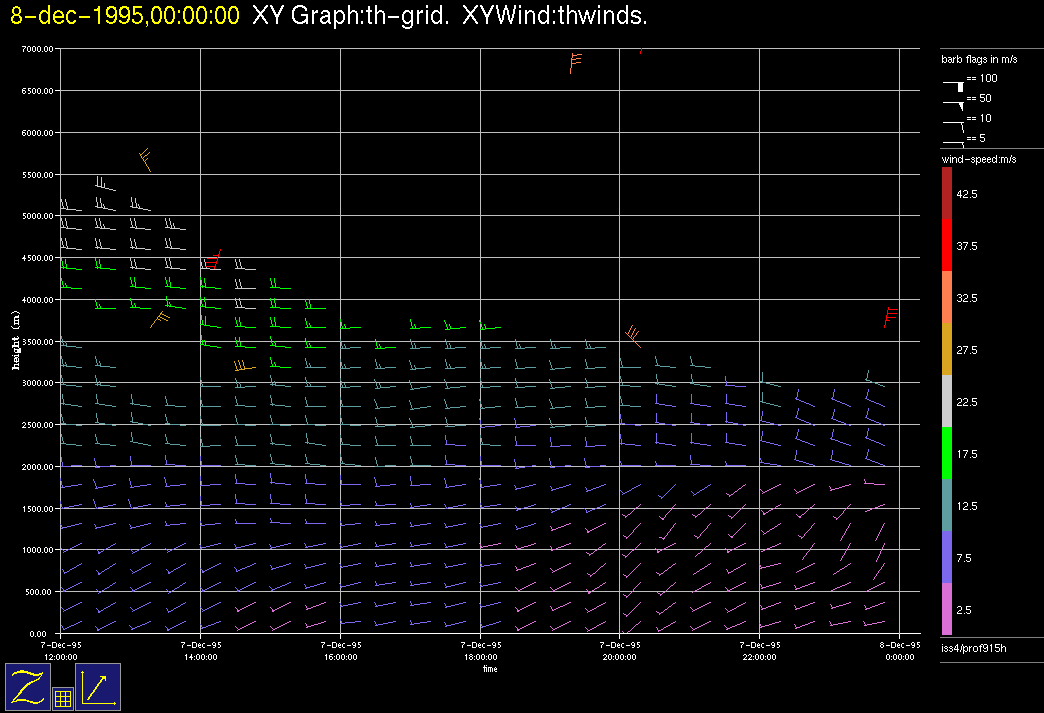Click the XY graph arrow icon
This screenshot has height=713, width=1044.
[98, 687]
